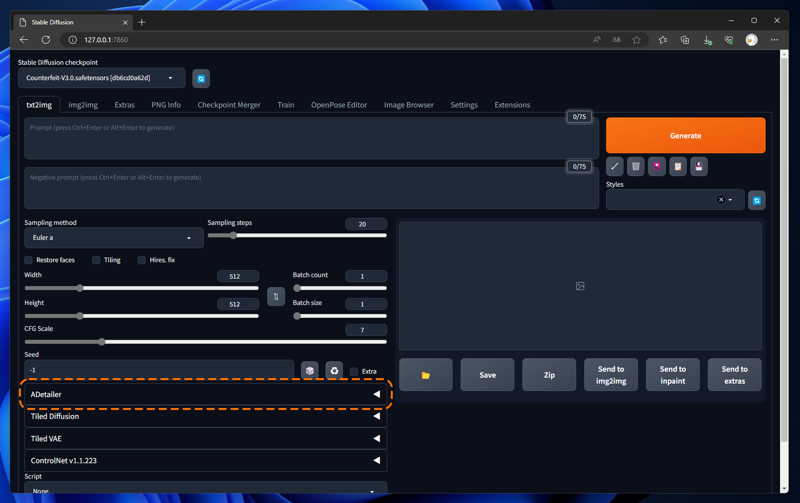Viewport: 800px width, 503px height.
Task: Open the OpenPose Editor tab
Action: (339, 105)
